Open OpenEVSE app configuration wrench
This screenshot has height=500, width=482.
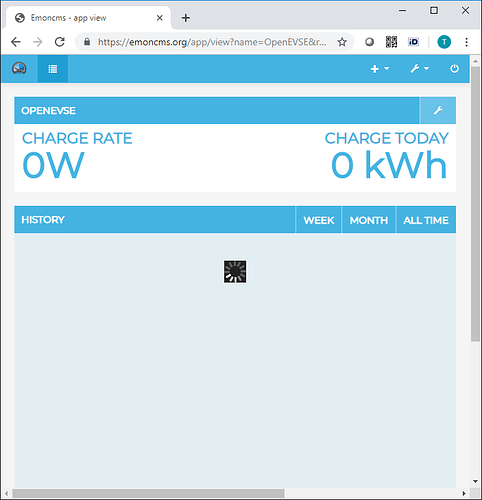pyautogui.click(x=438, y=110)
